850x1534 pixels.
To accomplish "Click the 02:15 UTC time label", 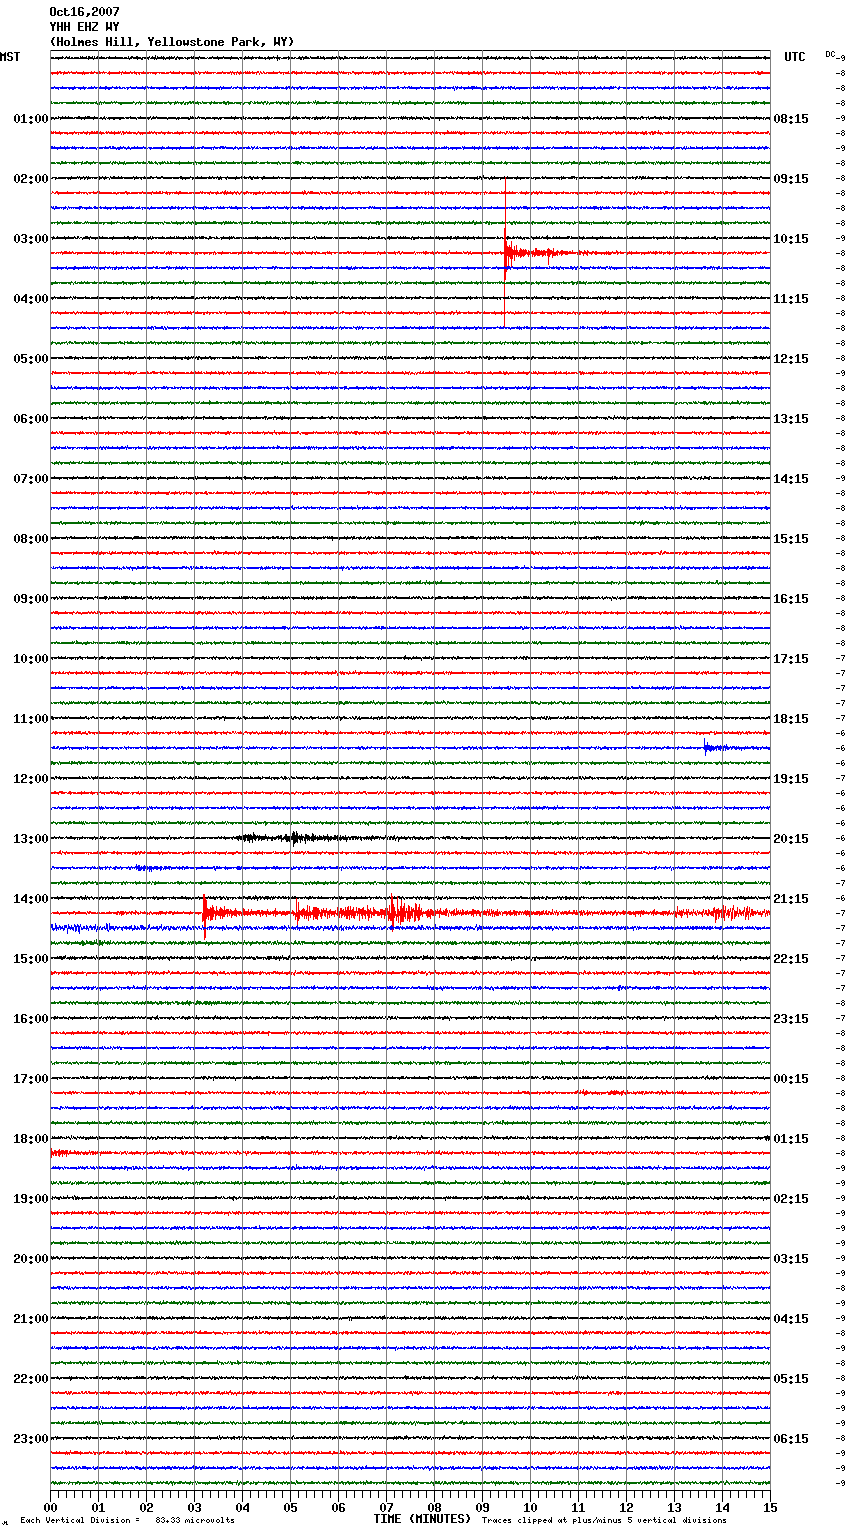I will (791, 1199).
